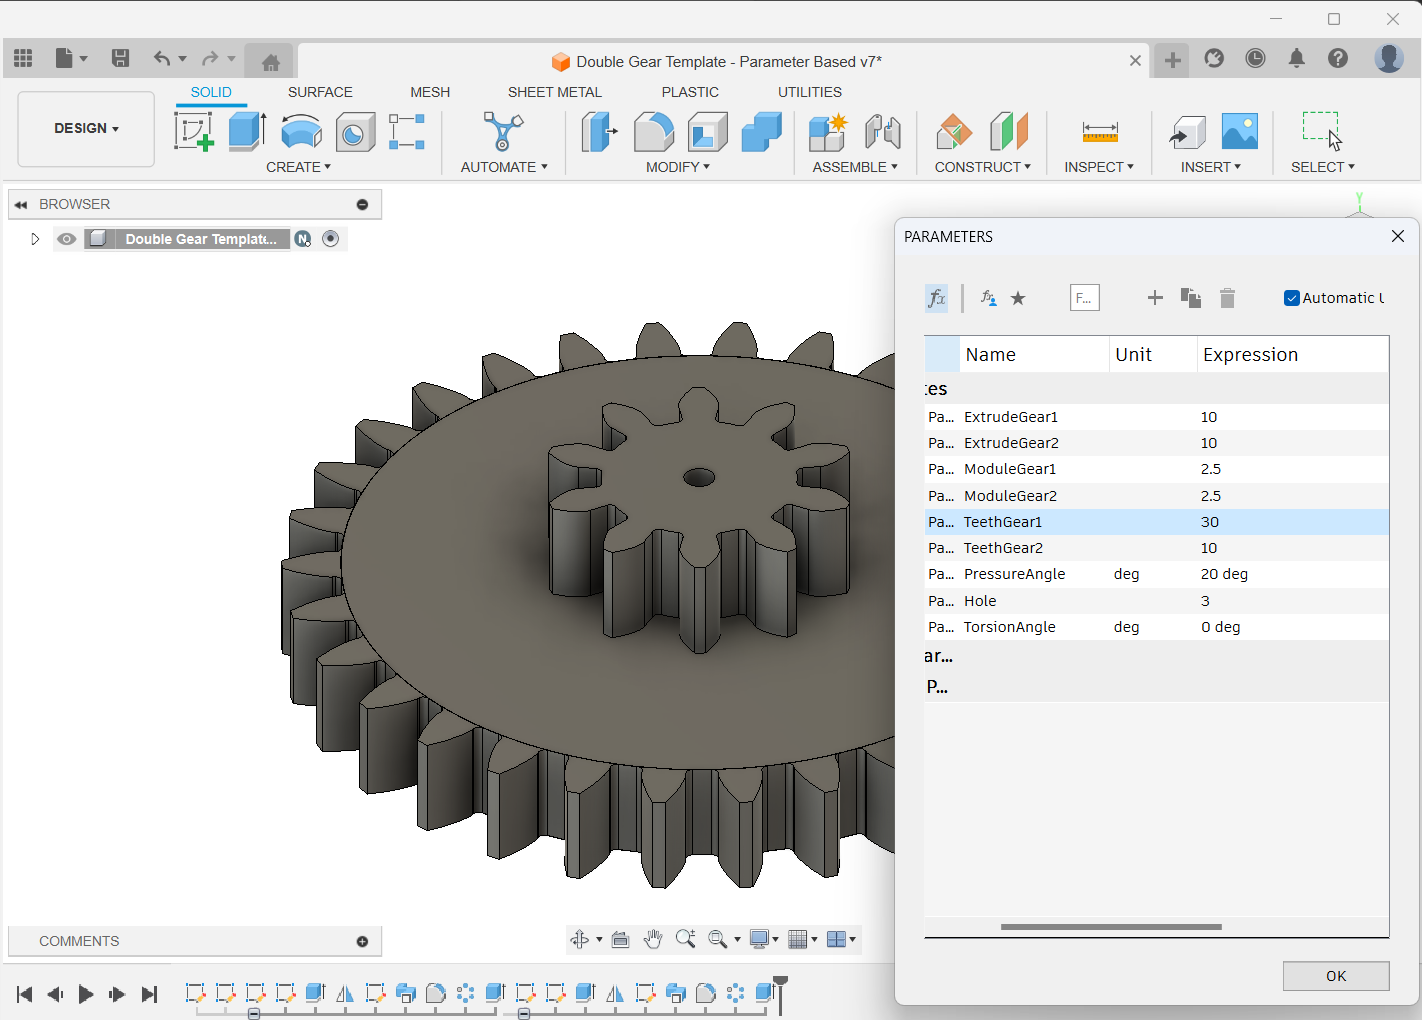Switch to the SURFACE tab
Viewport: 1422px width, 1020px height.
point(320,92)
